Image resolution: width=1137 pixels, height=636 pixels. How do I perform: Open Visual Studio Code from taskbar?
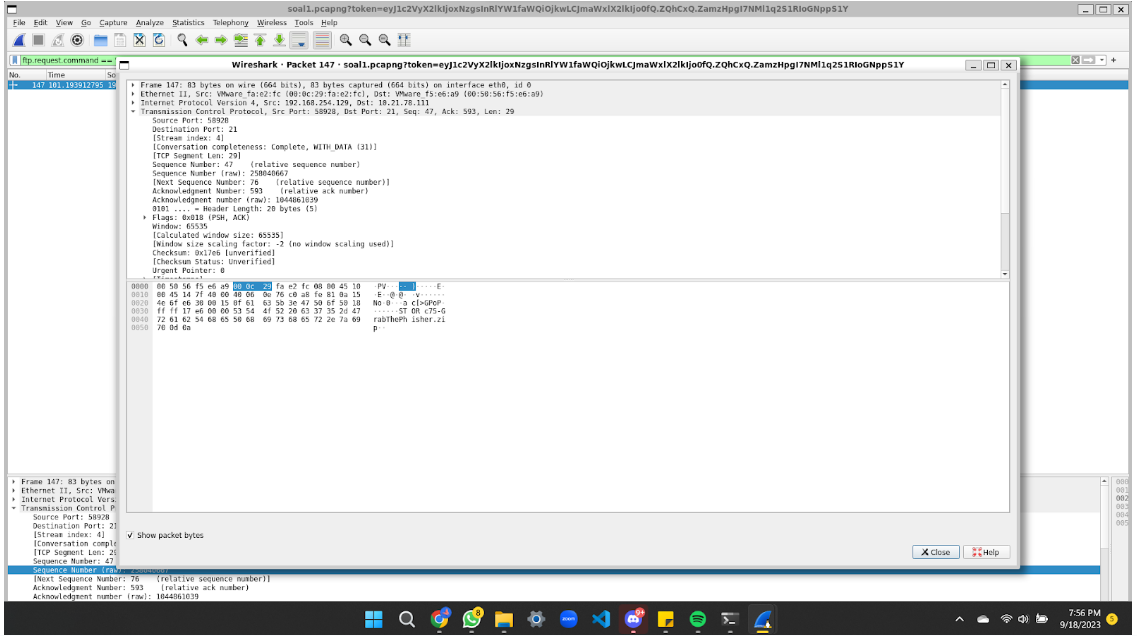tap(601, 619)
